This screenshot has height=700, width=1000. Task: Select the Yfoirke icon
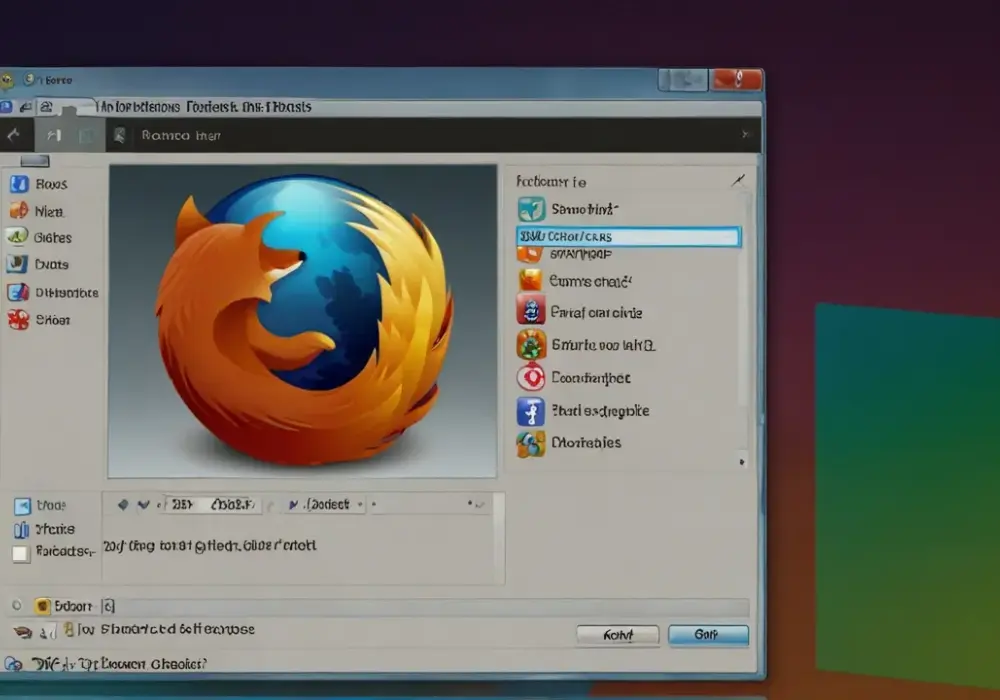click(x=22, y=530)
